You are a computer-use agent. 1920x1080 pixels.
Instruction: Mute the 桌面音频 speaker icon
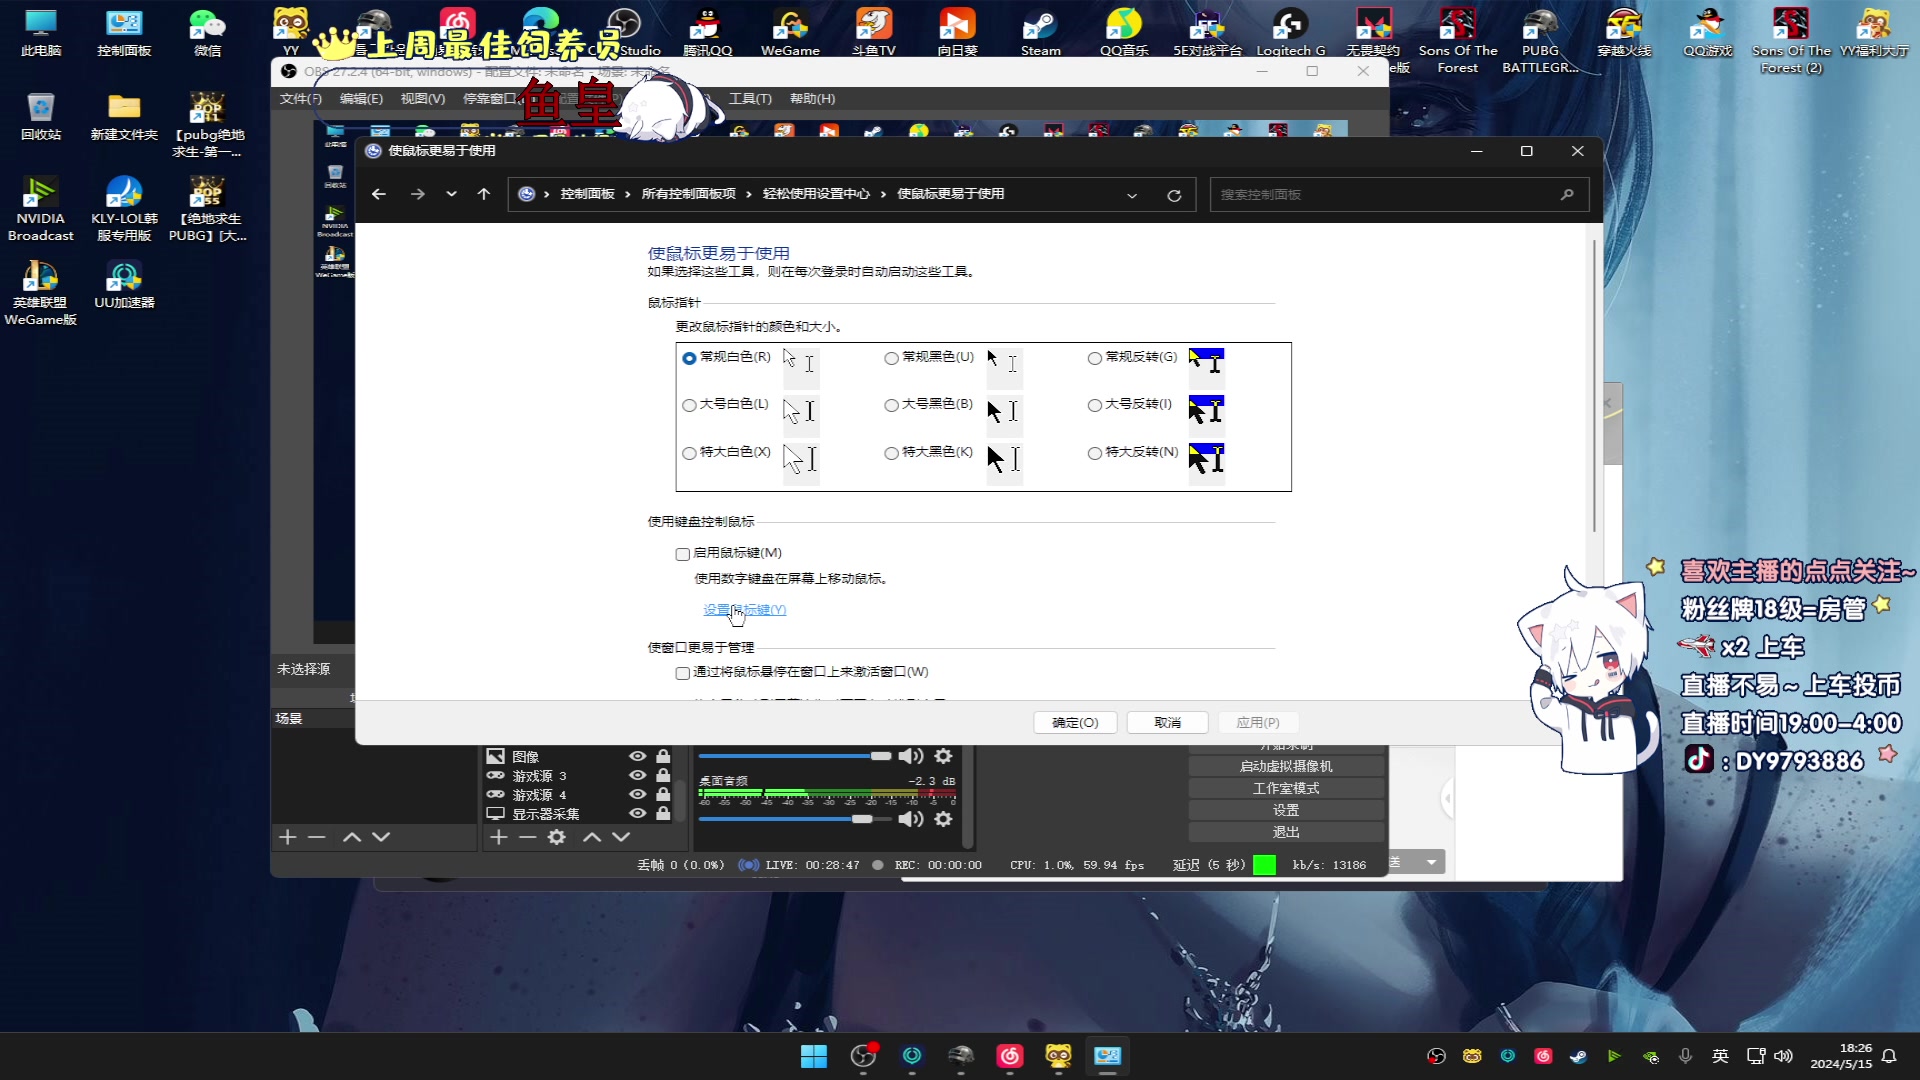[910, 819]
